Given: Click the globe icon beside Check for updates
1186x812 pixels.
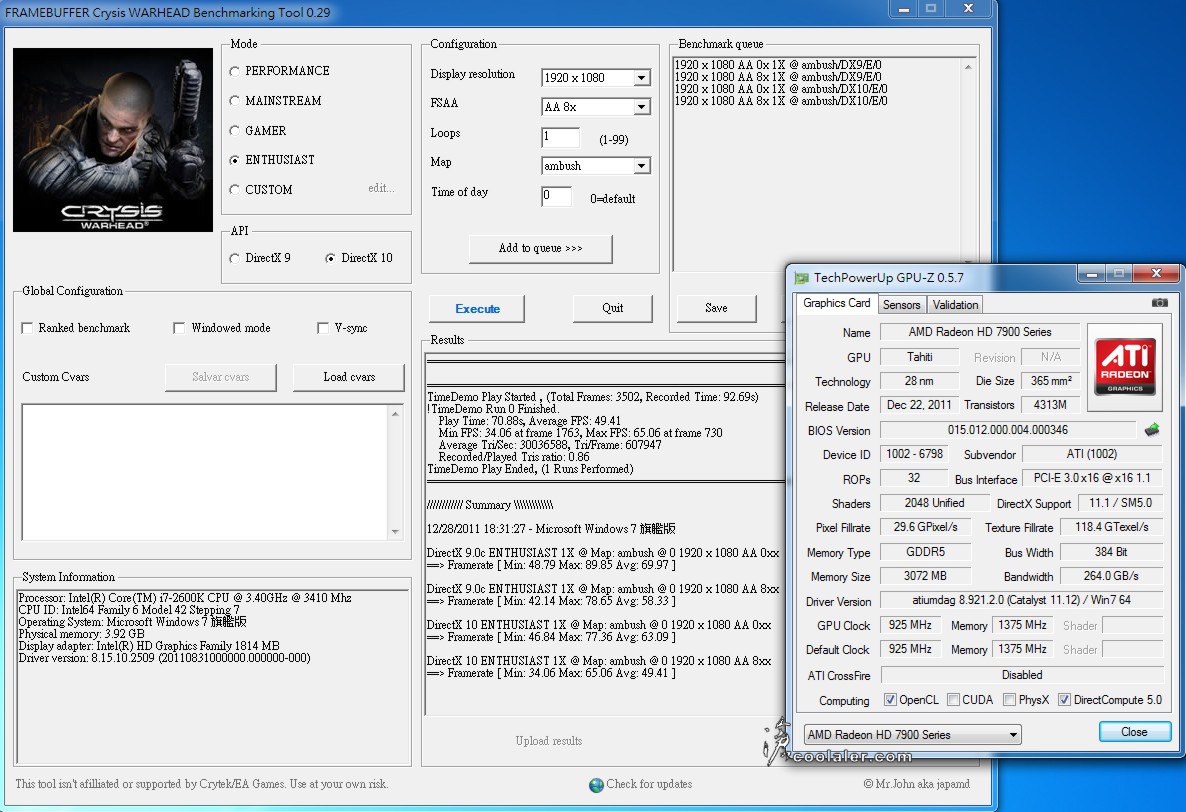Looking at the screenshot, I should click(596, 785).
